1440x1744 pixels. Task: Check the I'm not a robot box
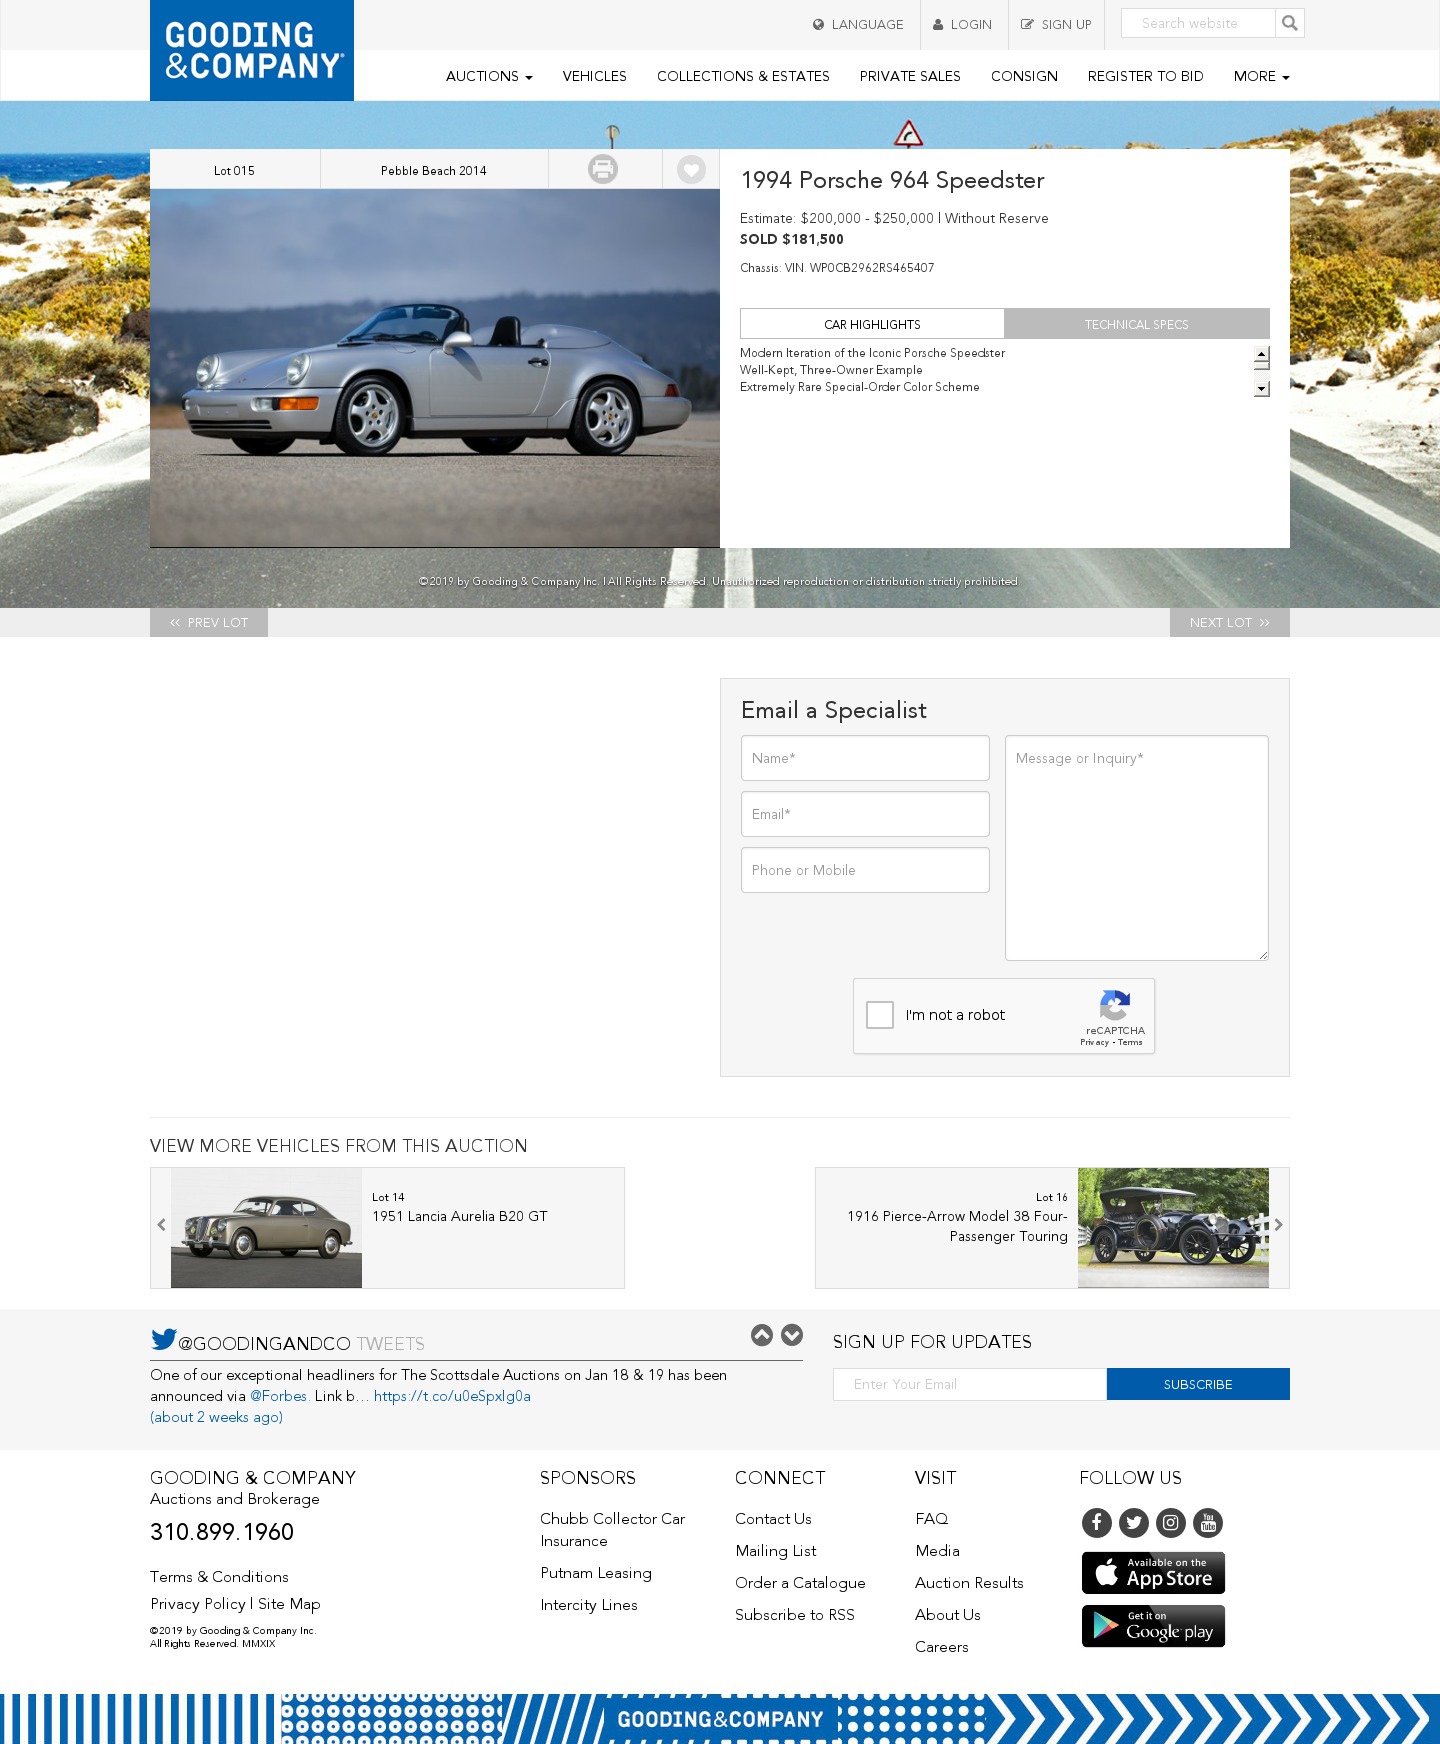[880, 1015]
